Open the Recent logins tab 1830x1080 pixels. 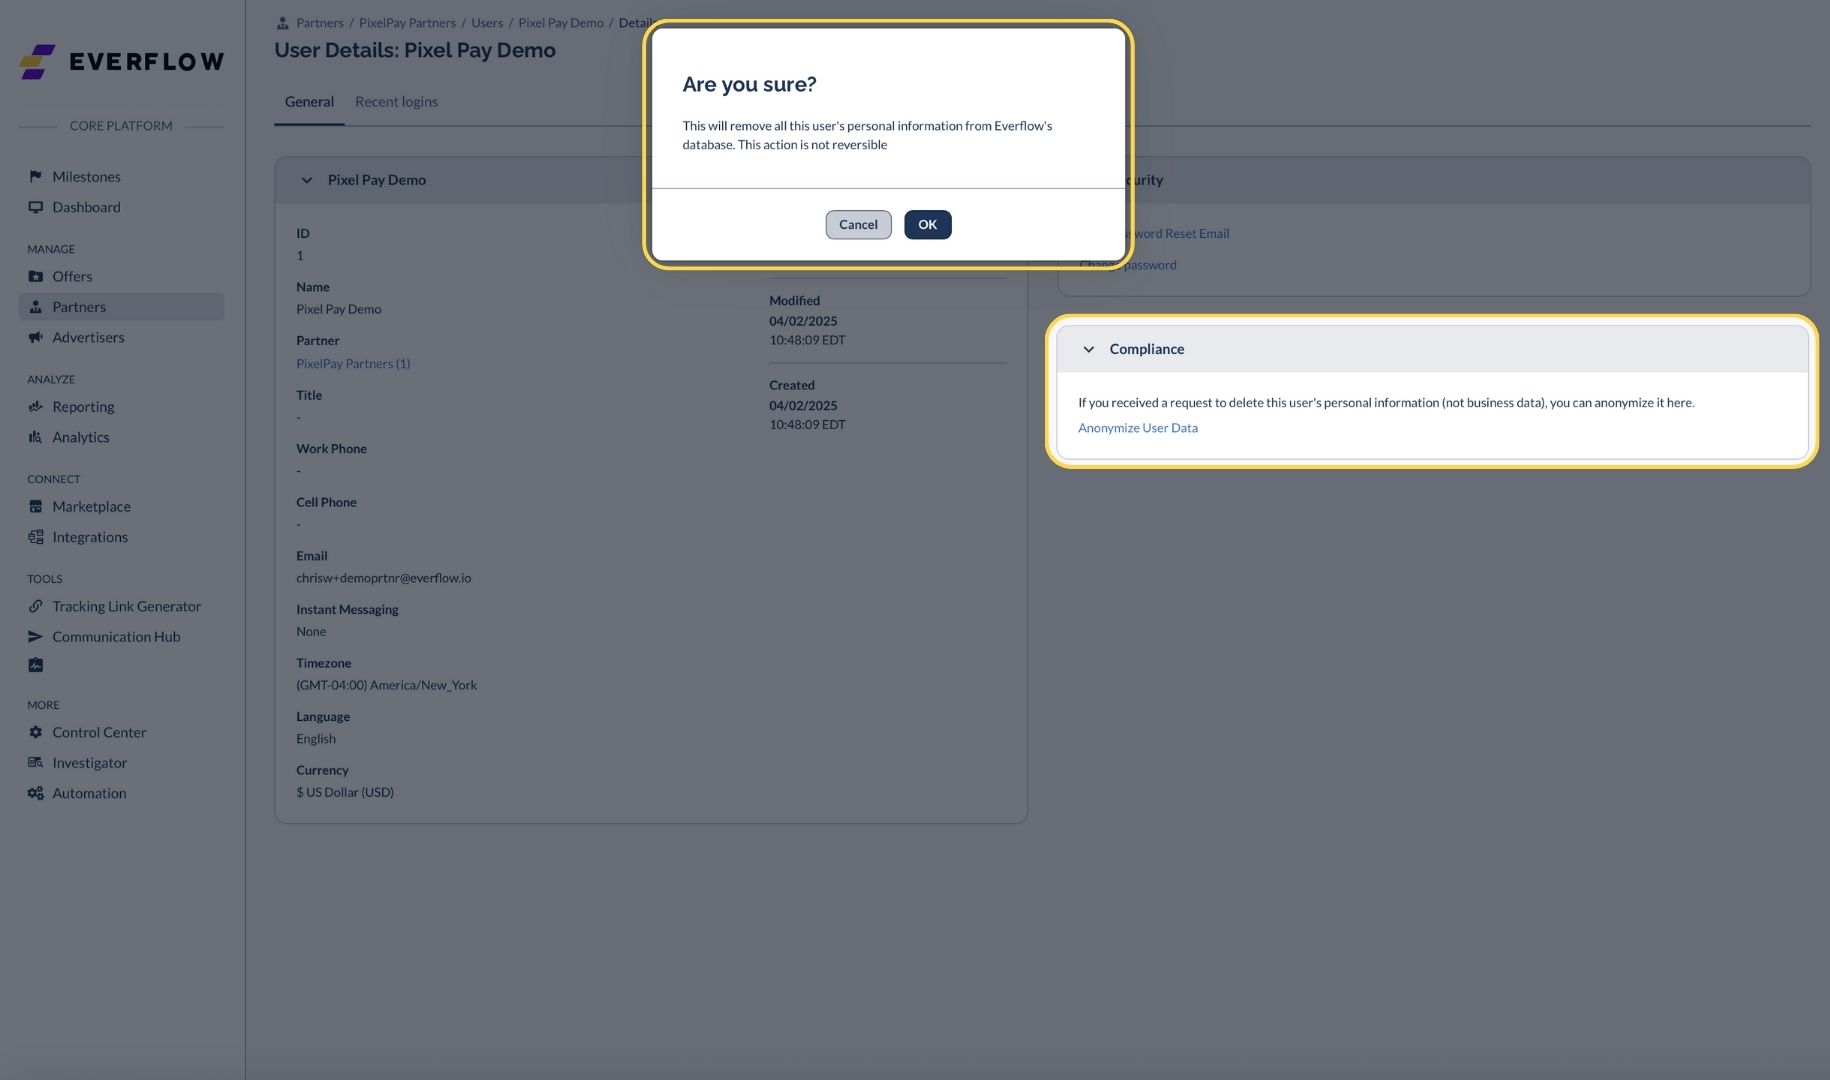[396, 102]
